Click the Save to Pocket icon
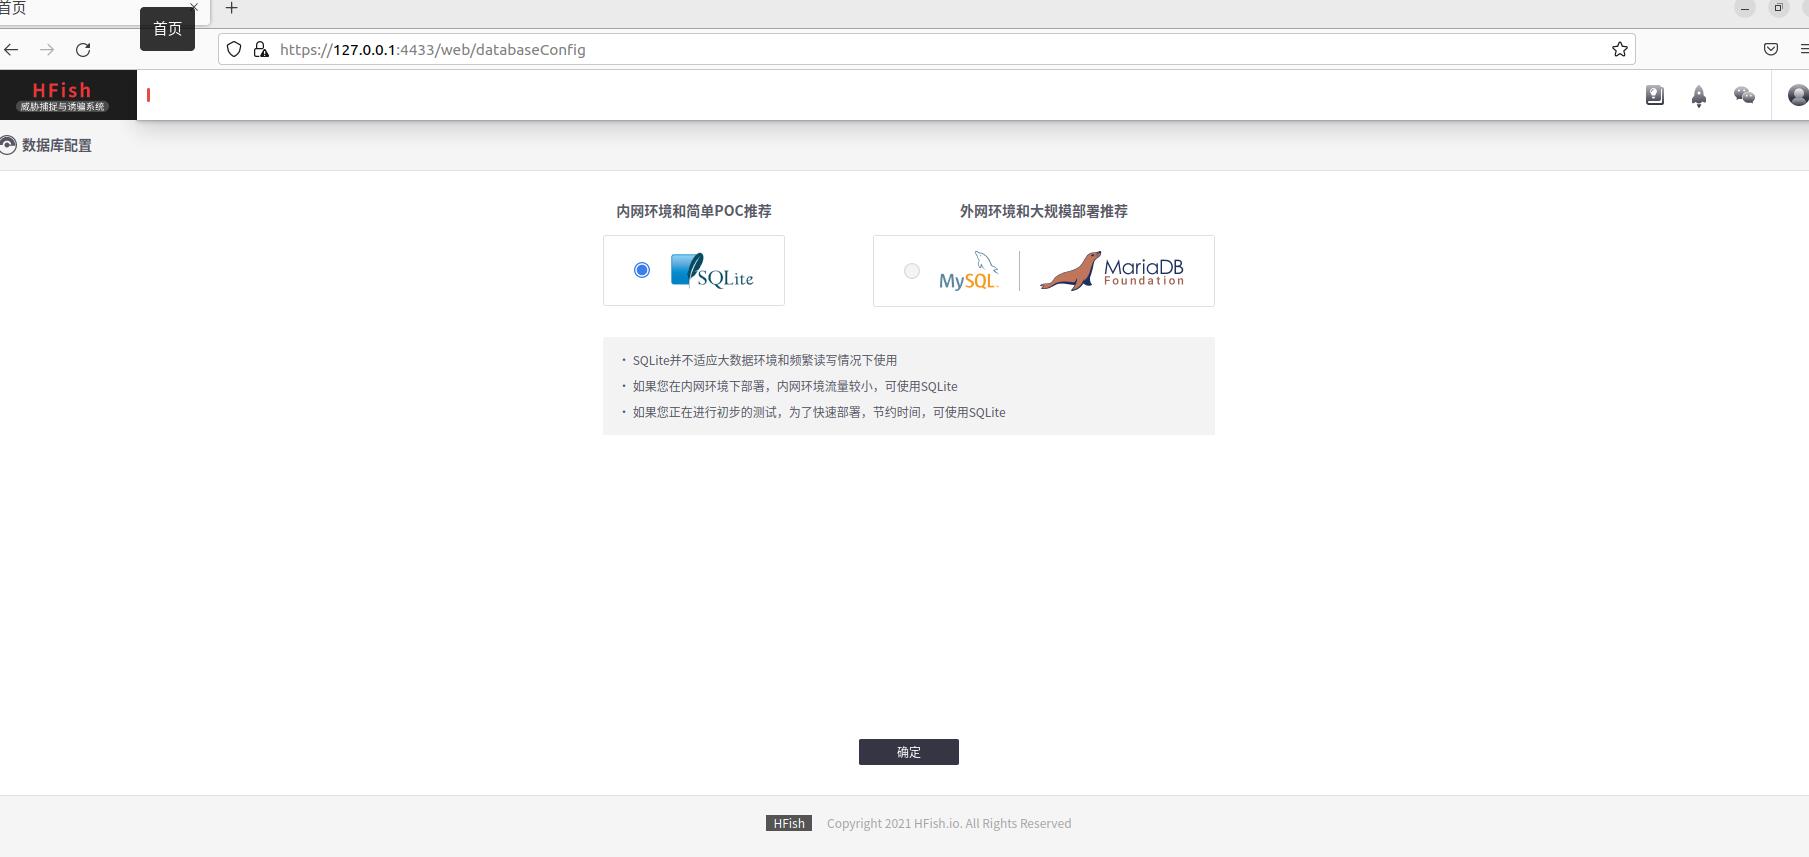Viewport: 1809px width, 857px height. point(1770,49)
